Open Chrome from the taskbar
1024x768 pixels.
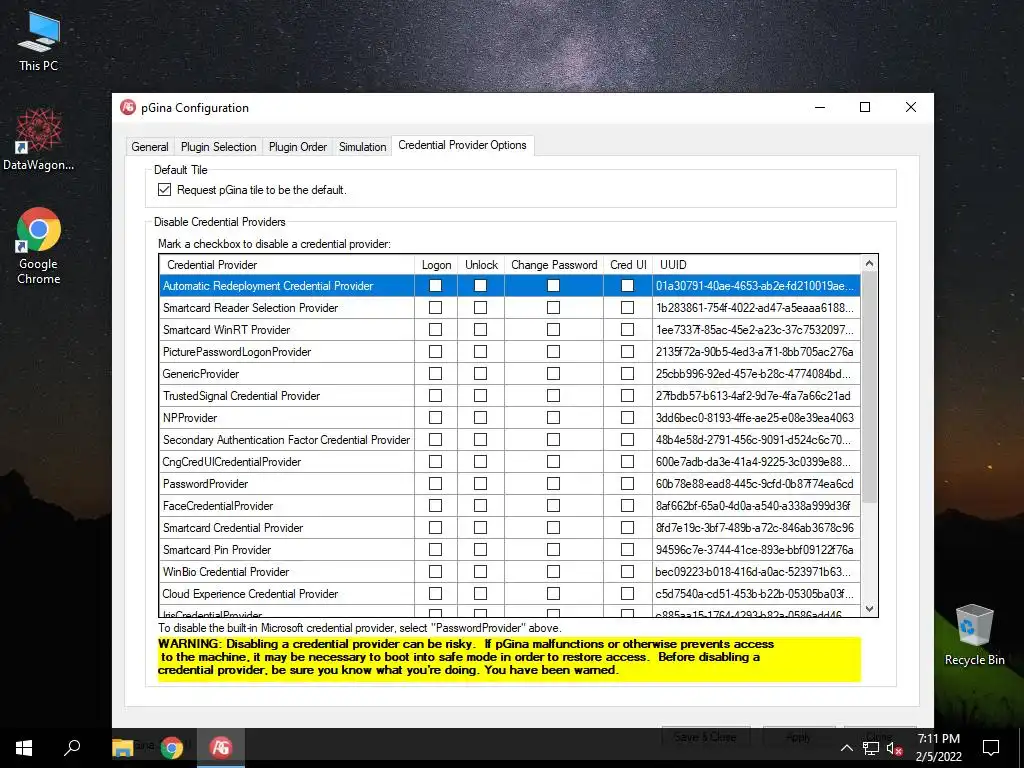click(172, 748)
